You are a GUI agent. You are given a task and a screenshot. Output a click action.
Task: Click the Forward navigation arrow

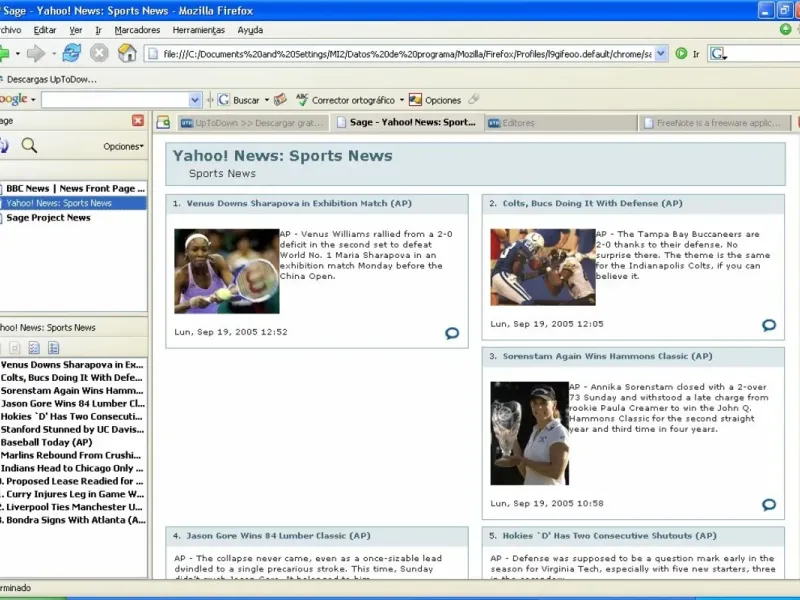click(36, 53)
